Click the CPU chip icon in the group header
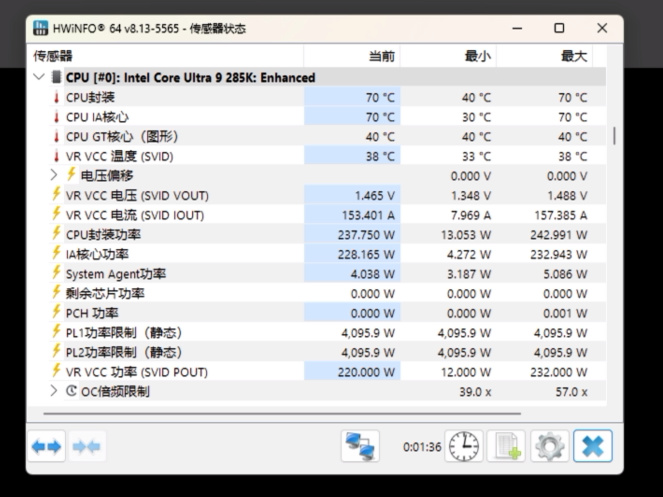Viewport: 663px width, 497px height. (56, 77)
